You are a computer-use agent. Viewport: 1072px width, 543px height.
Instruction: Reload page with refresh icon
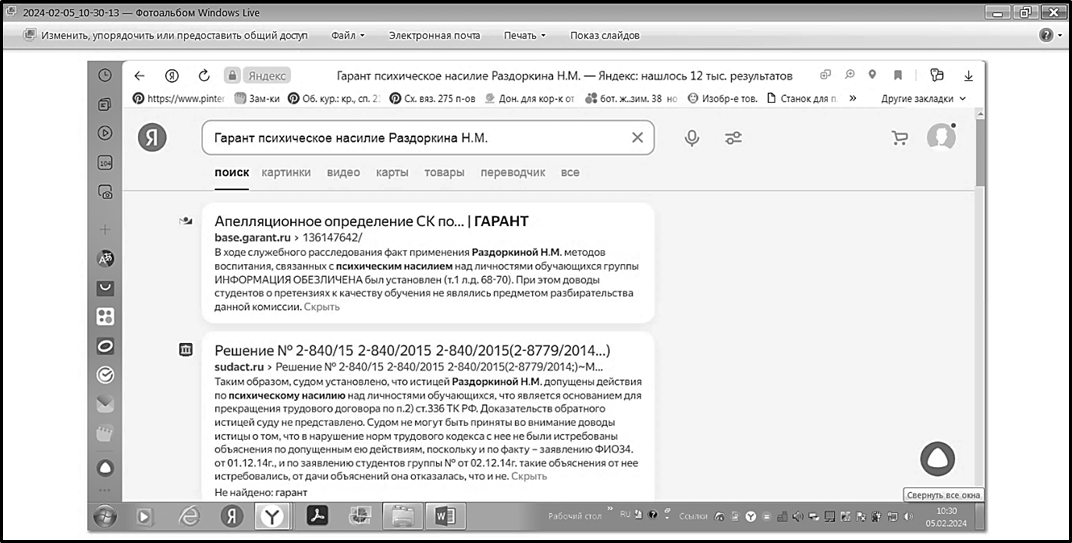[x=204, y=76]
